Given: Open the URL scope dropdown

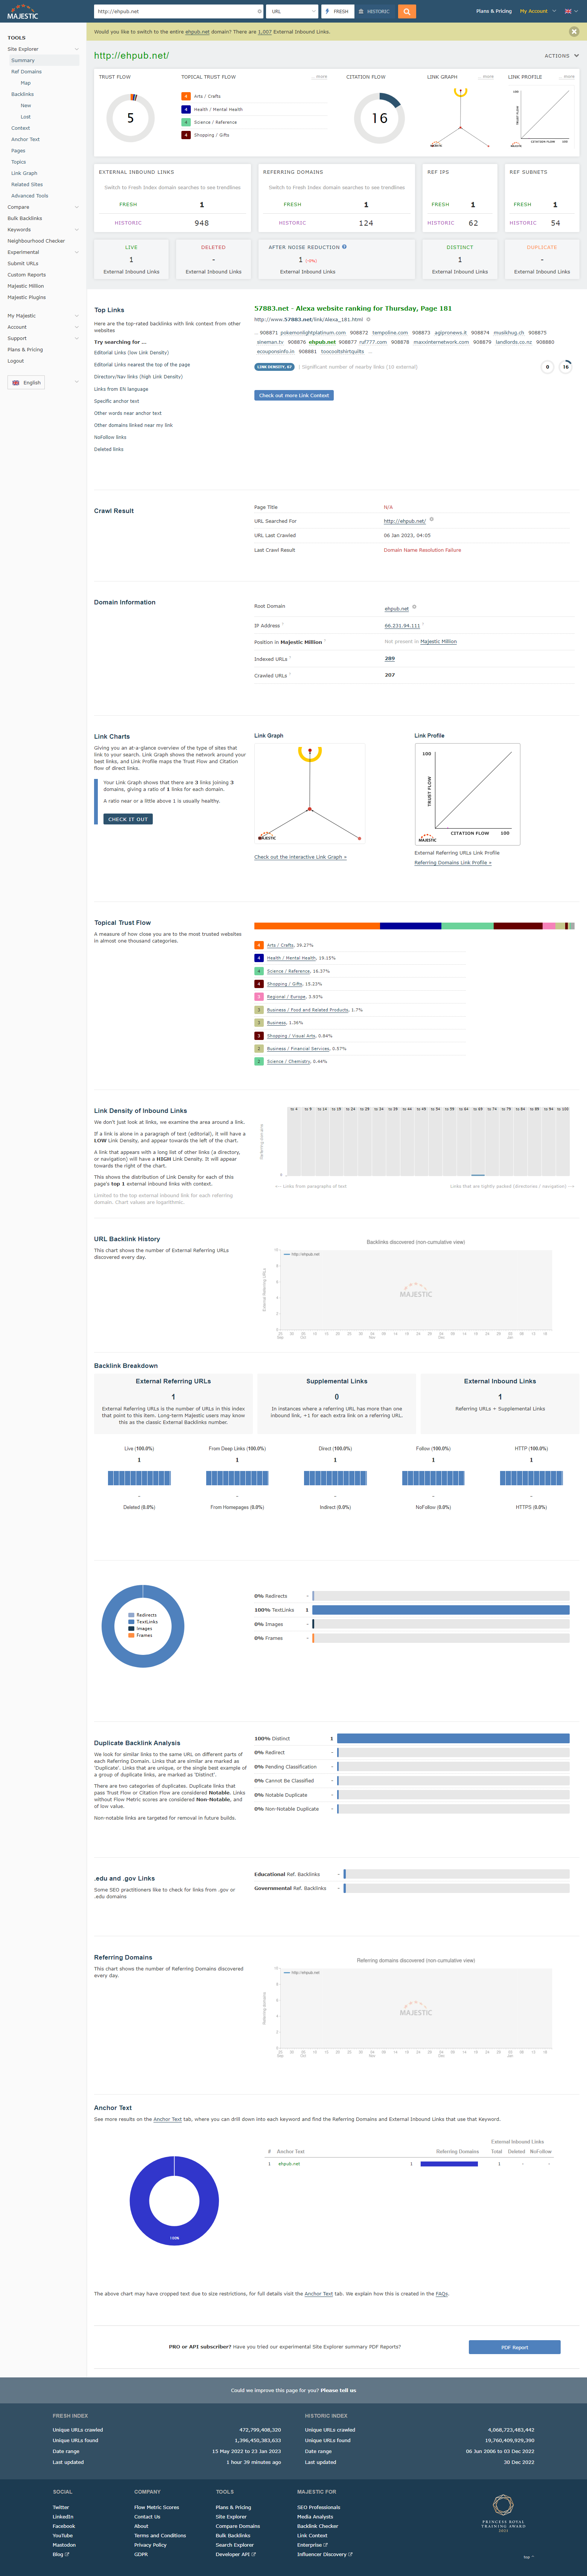Looking at the screenshot, I should pyautogui.click(x=292, y=12).
